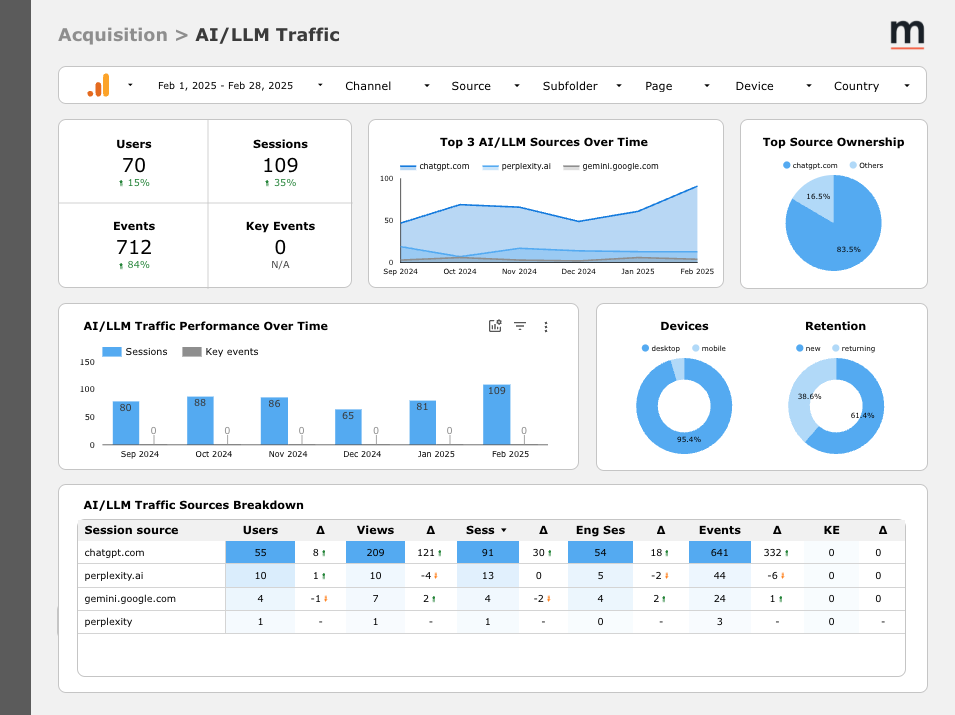955x715 pixels.
Task: Click the Sess column sort arrow
Action: (504, 530)
